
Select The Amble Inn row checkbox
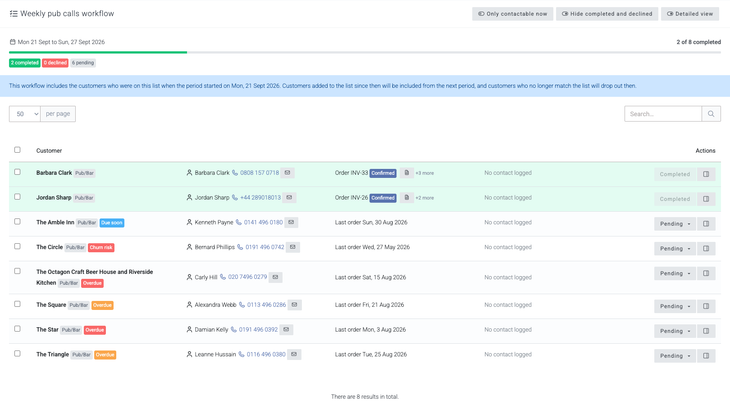click(x=17, y=221)
